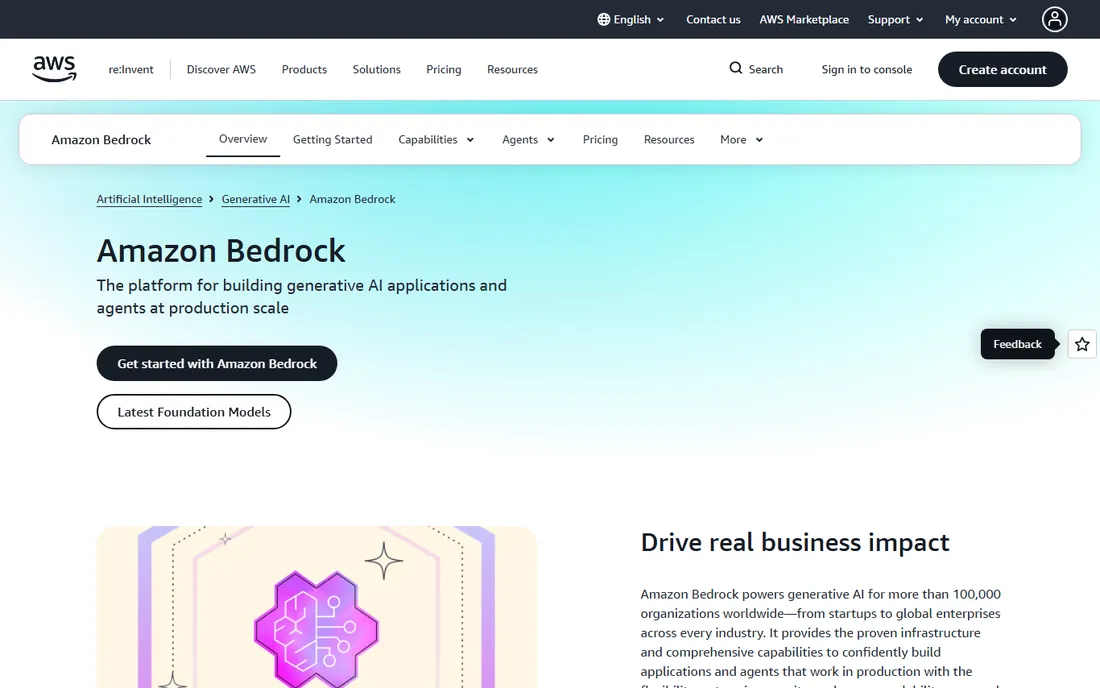Select the Getting Started tab
Screen dimensions: 1100x688
click(333, 140)
